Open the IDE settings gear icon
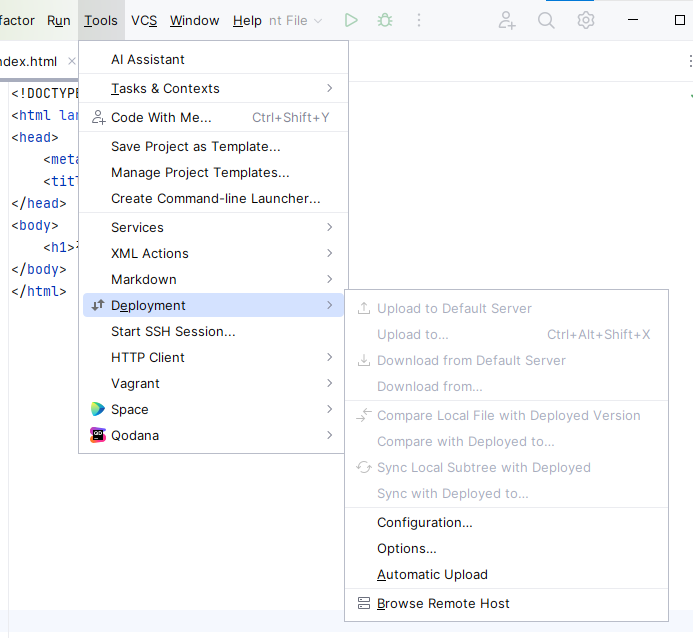 [586, 20]
